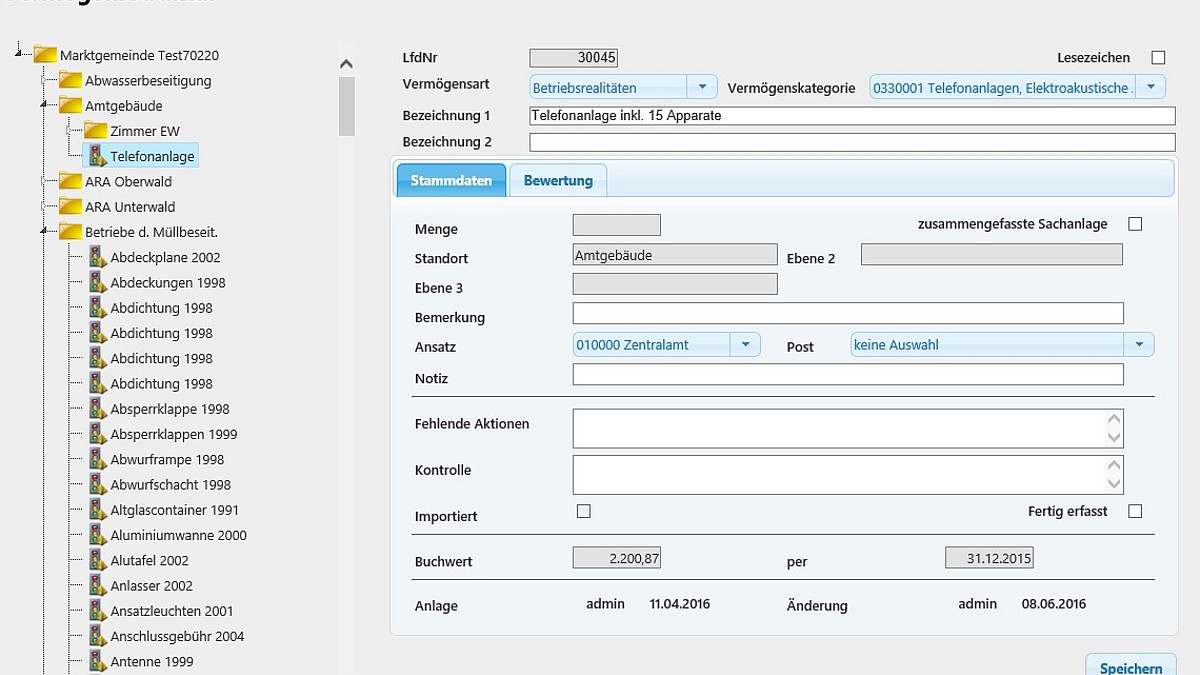Check the Fertig erfasst checkbox
Image resolution: width=1200 pixels, height=675 pixels.
[1135, 511]
